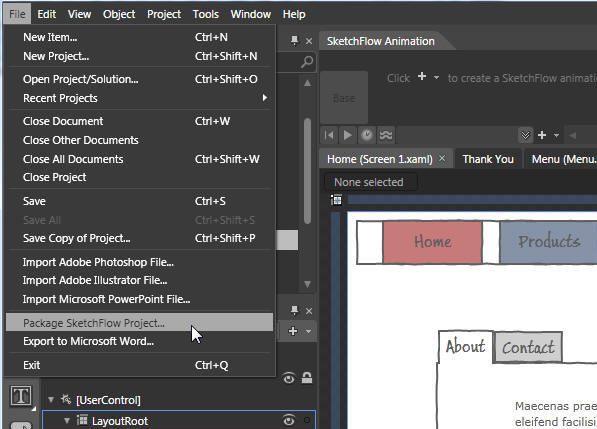
Task: Open the Project menu
Action: tap(164, 14)
